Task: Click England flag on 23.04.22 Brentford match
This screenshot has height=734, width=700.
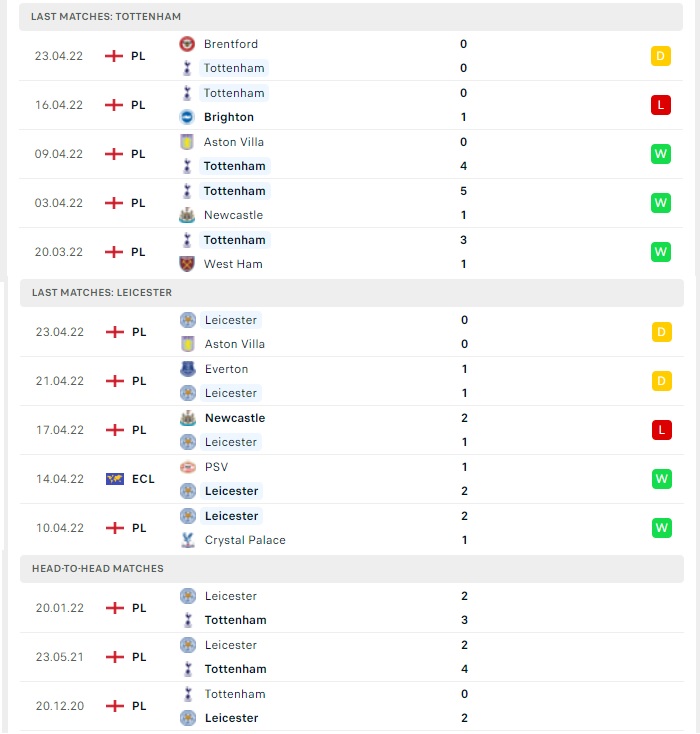Action: click(114, 56)
